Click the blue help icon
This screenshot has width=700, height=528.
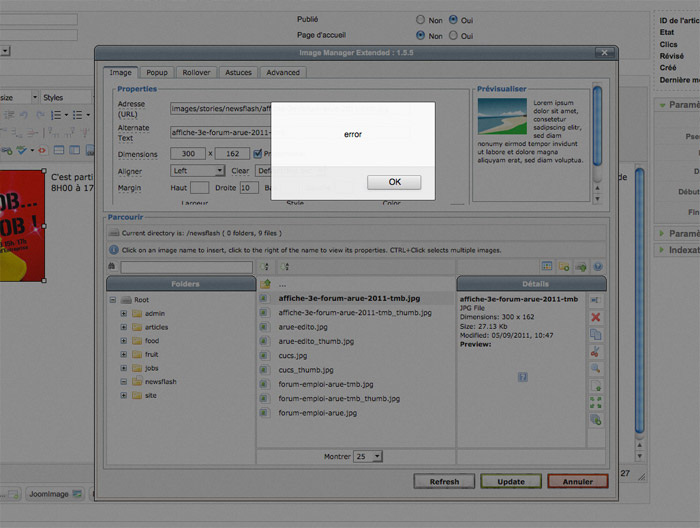(597, 267)
